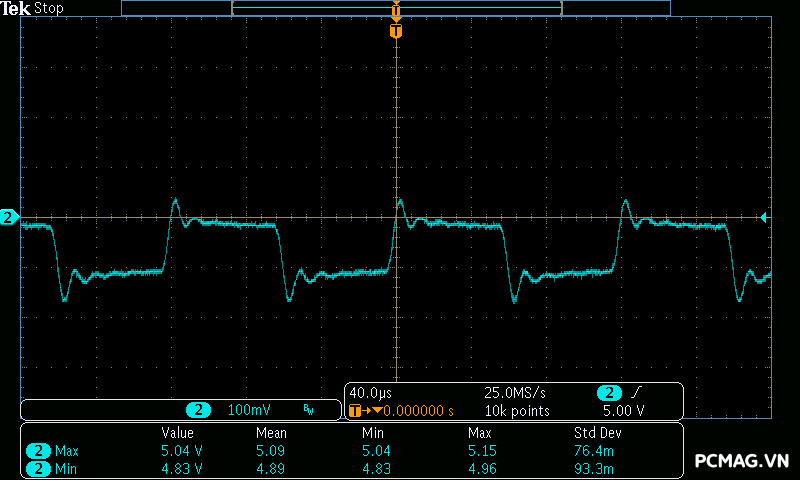Click the rising edge trigger slope icon
Image resolution: width=800 pixels, height=480 pixels.
coord(638,393)
